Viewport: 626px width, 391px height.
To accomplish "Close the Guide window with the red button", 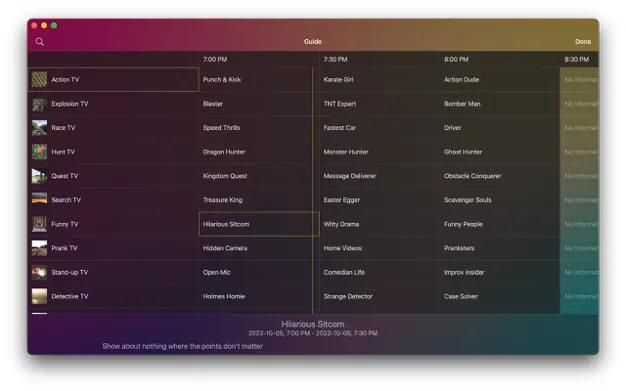I will coord(34,26).
